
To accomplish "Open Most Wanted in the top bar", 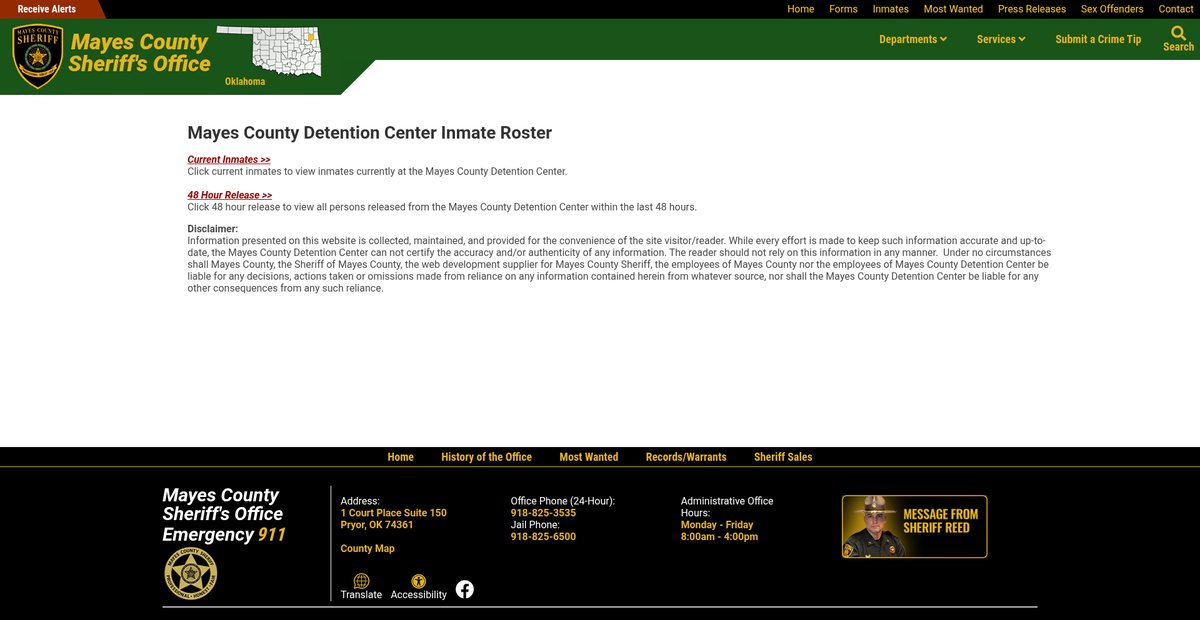I will click(953, 9).
